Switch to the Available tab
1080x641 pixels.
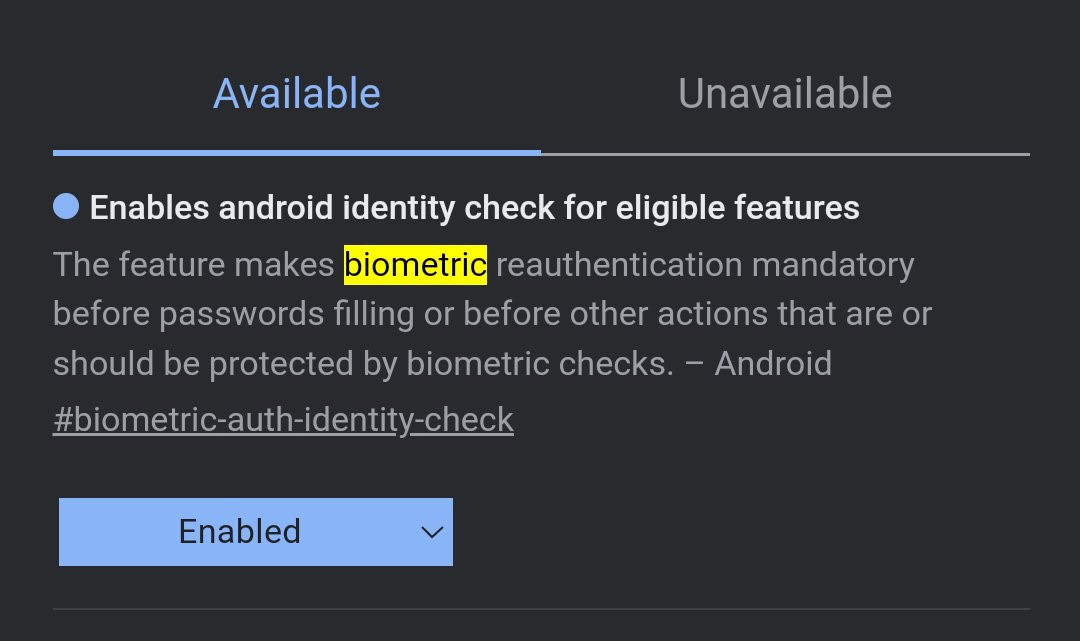[x=297, y=94]
